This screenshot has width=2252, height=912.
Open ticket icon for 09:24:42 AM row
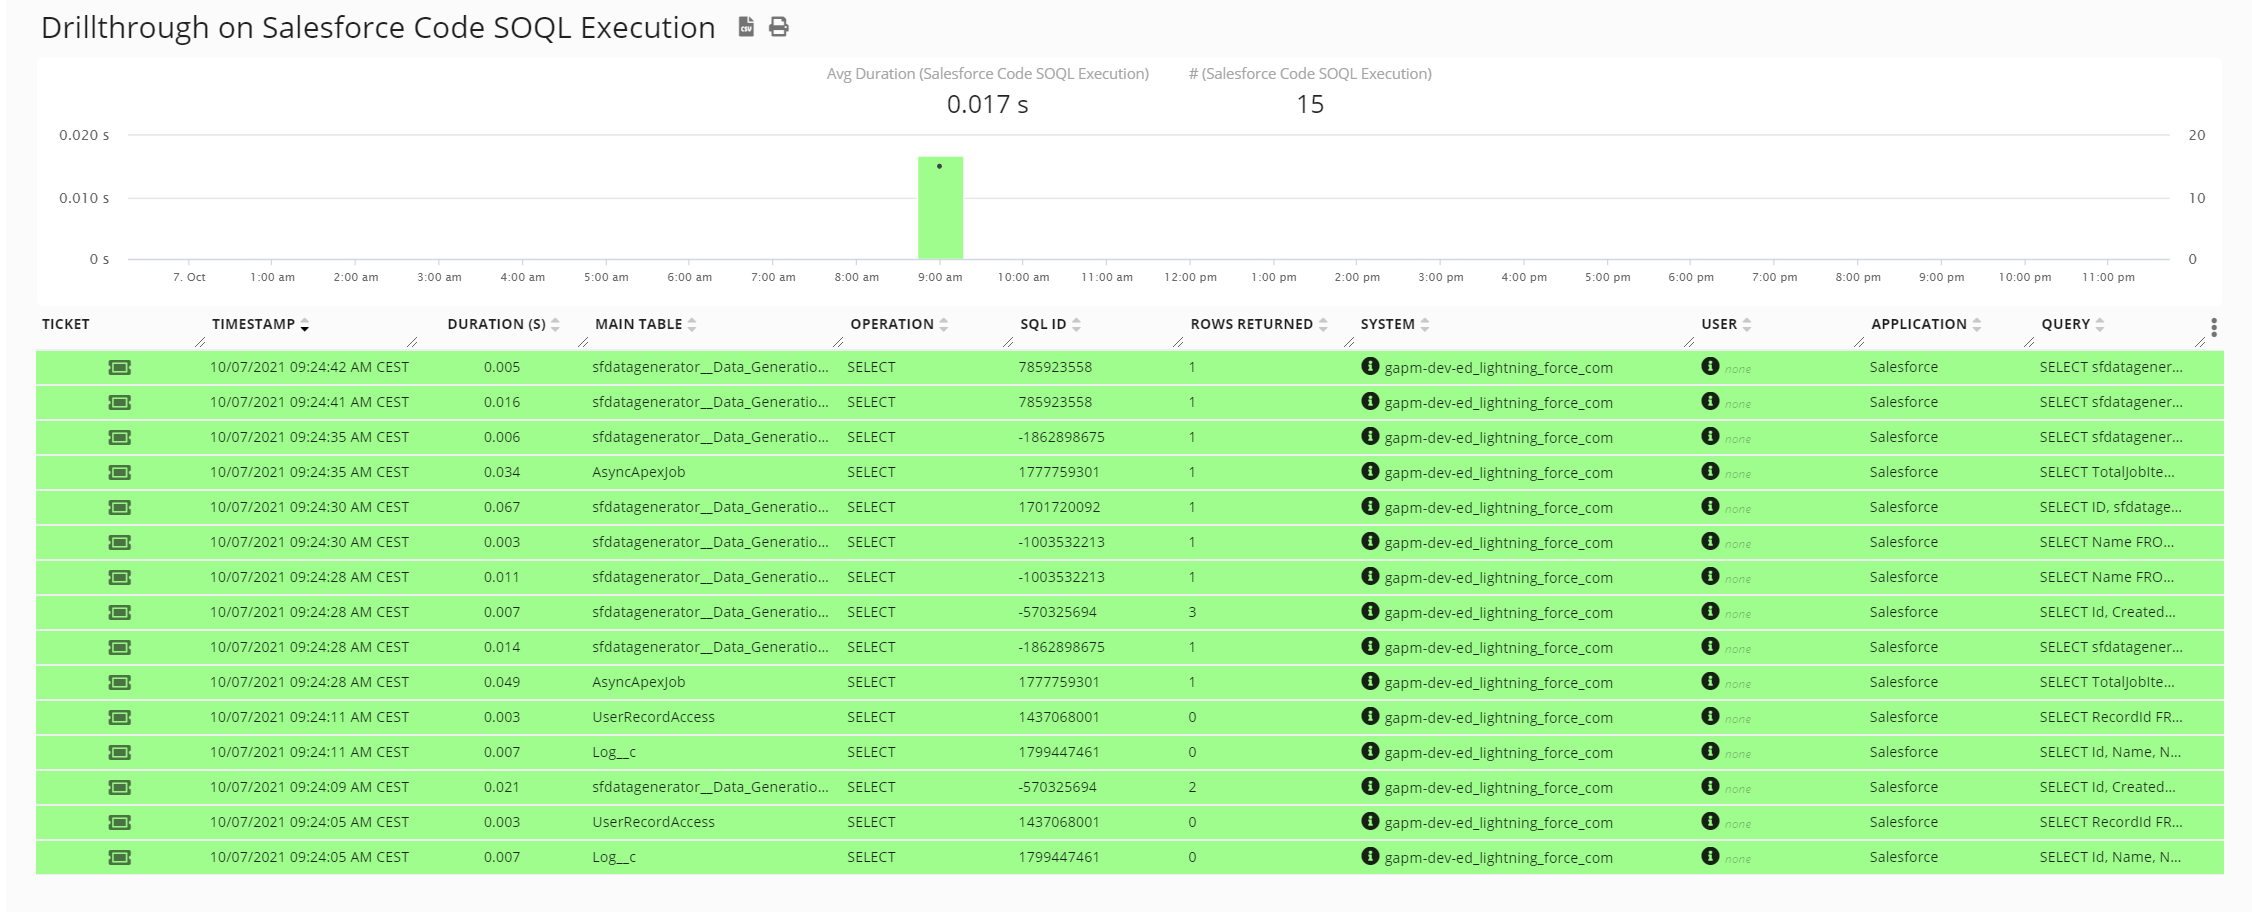tap(120, 368)
